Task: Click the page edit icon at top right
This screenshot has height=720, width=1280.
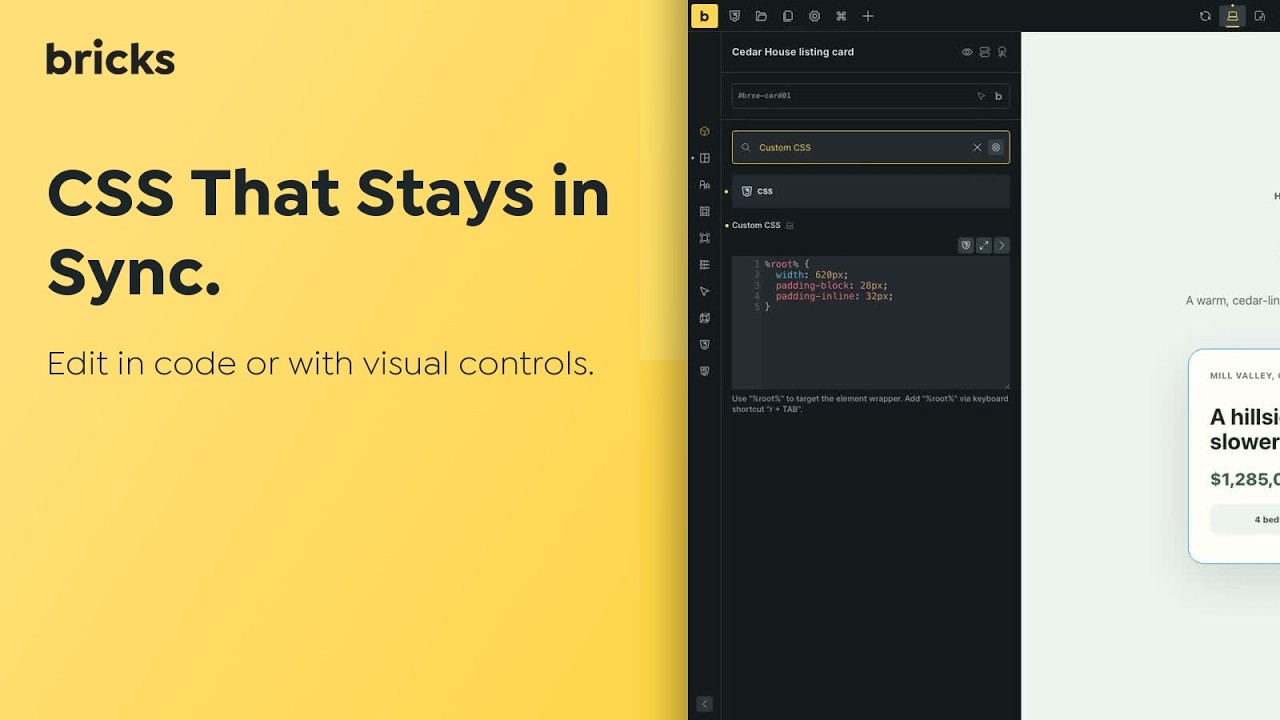Action: tap(1259, 16)
